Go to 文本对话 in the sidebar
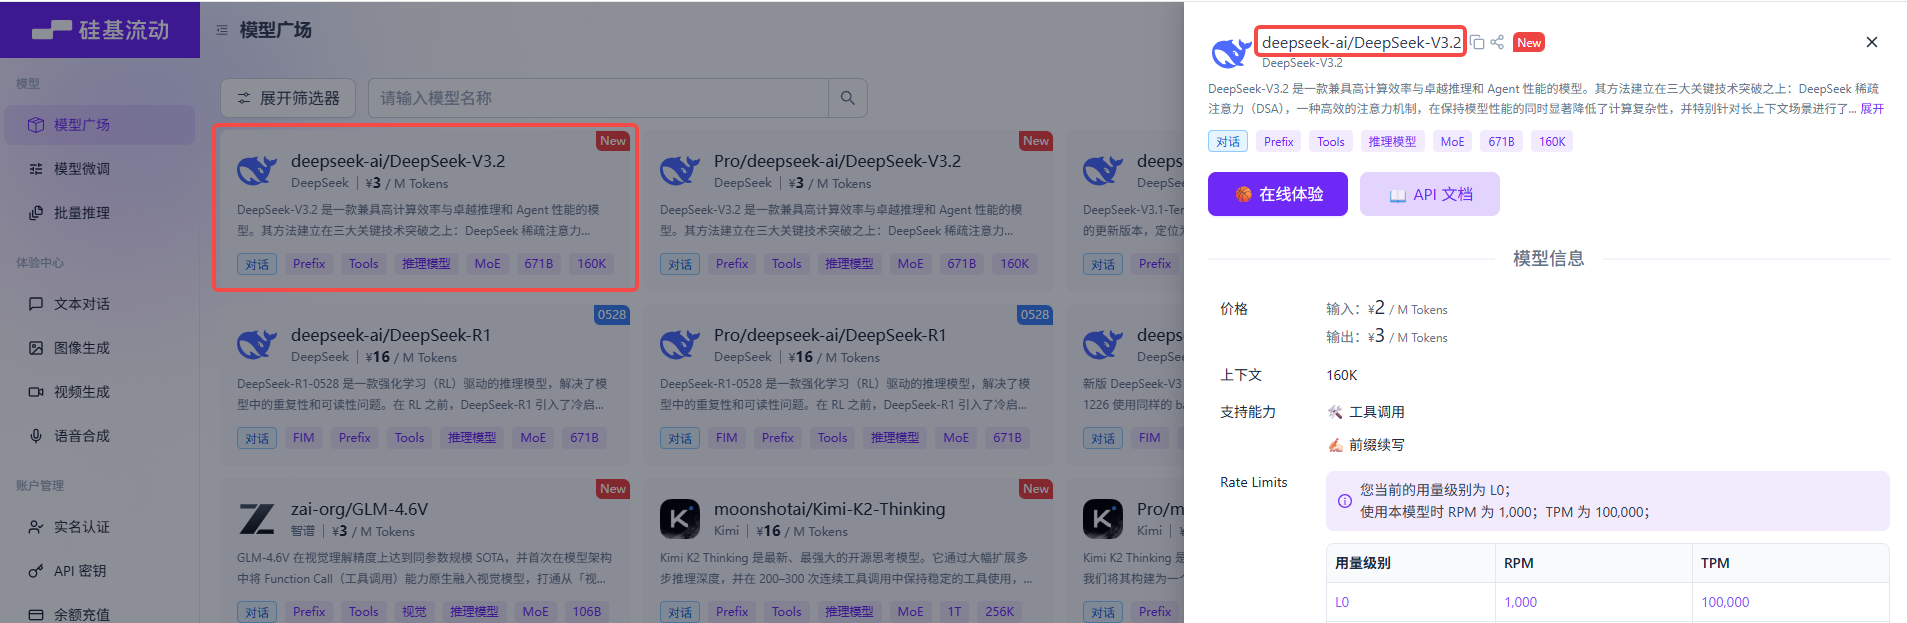1907x623 pixels. [99, 304]
